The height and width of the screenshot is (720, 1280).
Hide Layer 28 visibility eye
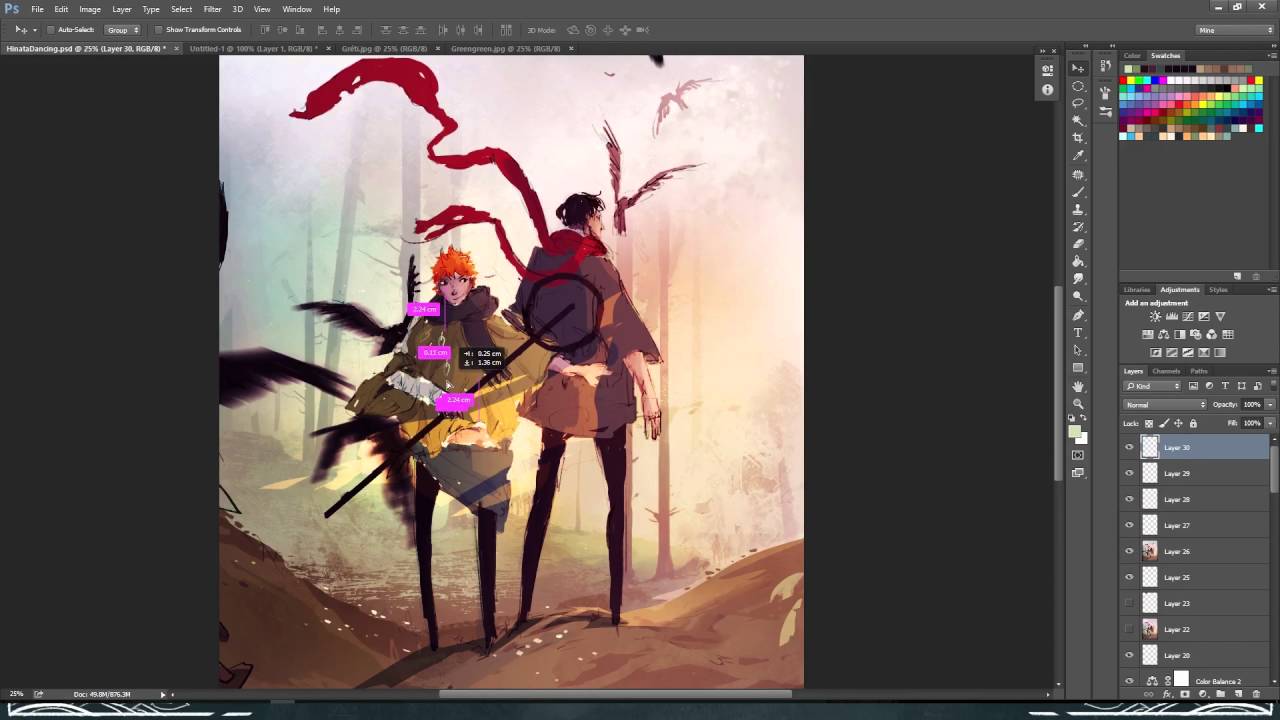point(1130,500)
